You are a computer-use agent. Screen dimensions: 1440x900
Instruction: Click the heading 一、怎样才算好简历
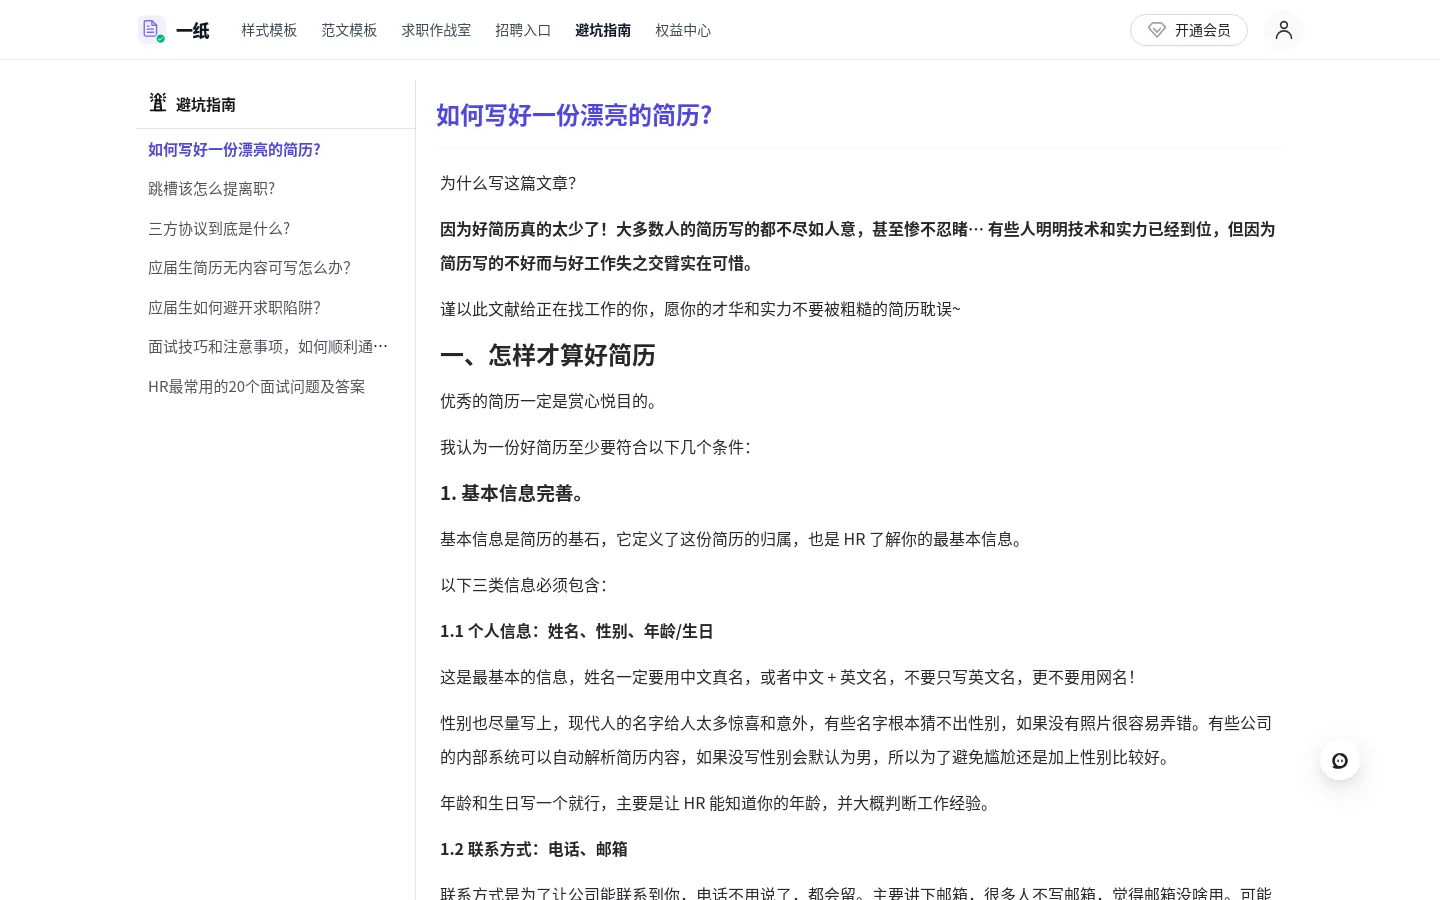pyautogui.click(x=548, y=356)
